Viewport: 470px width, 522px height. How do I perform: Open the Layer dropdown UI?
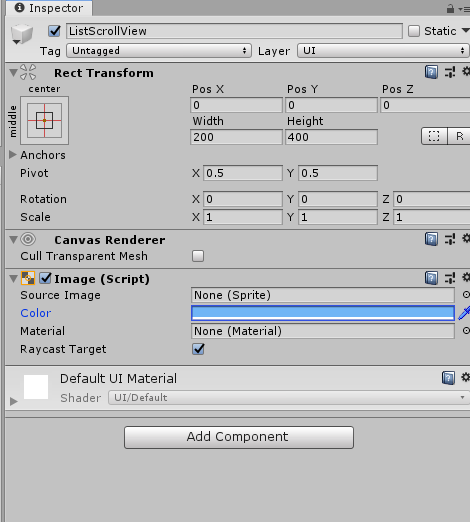(x=383, y=51)
